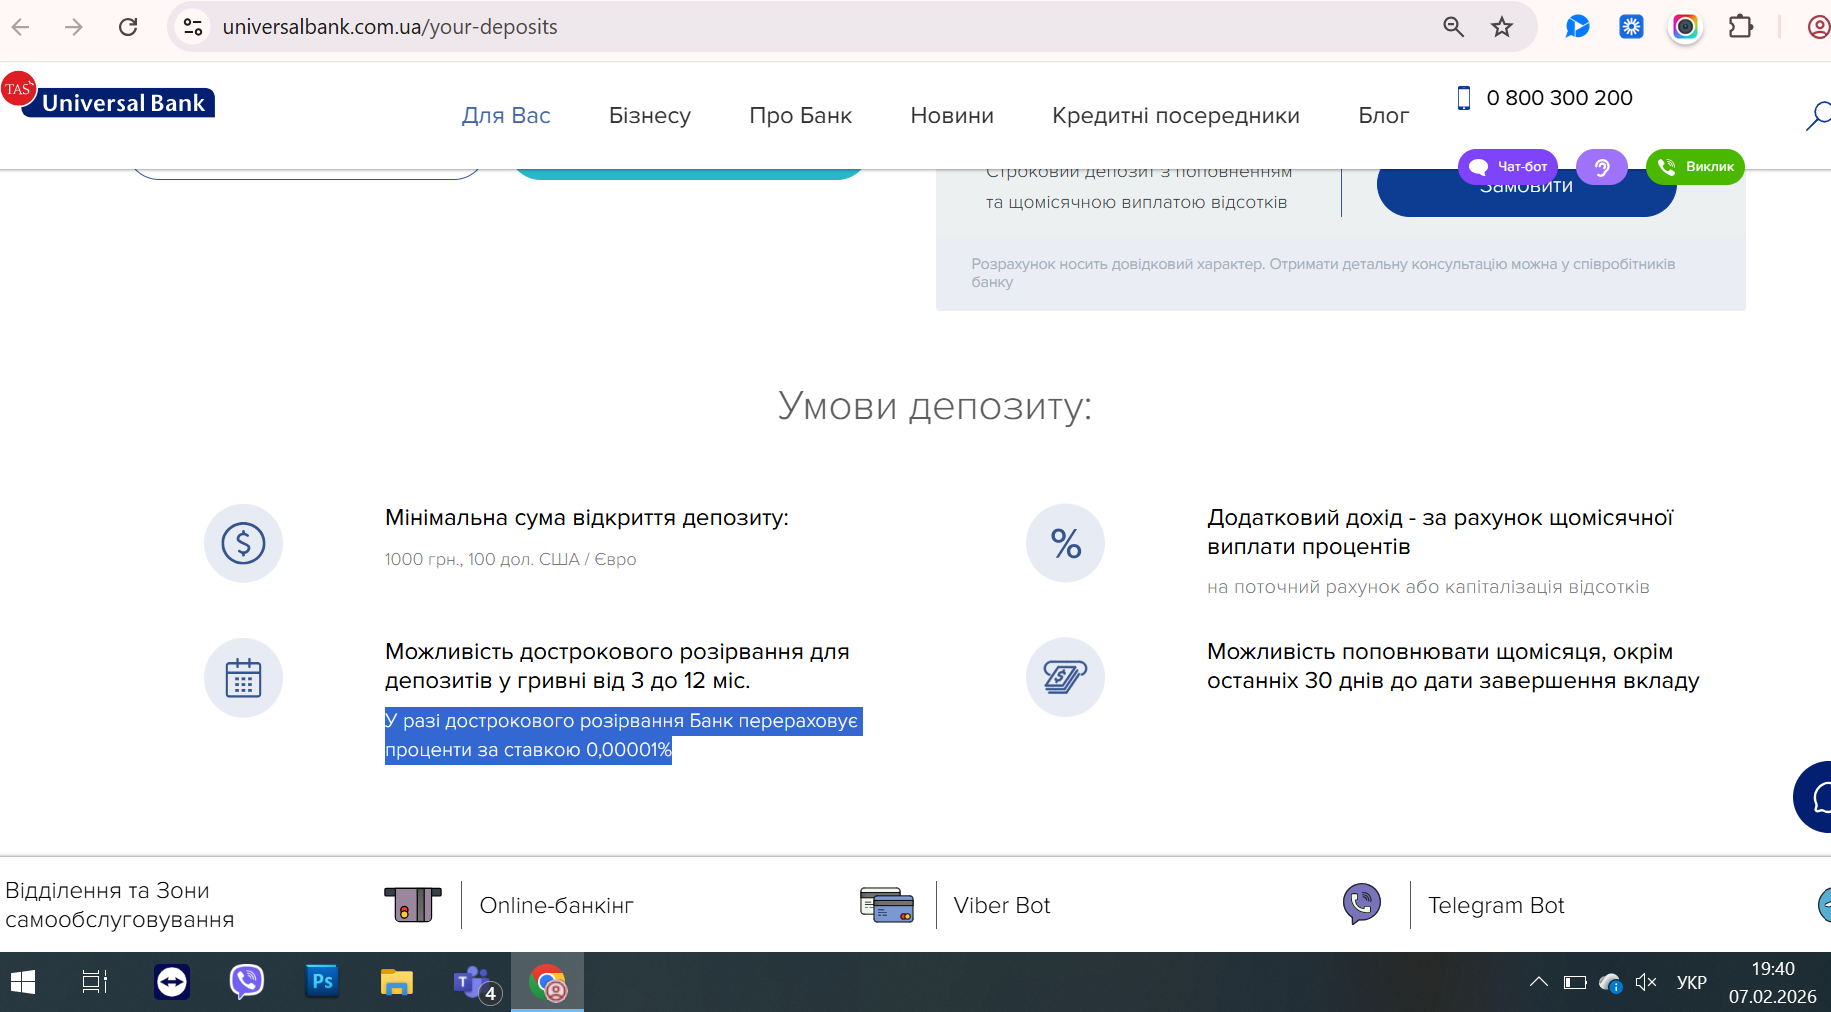Viewport: 1831px width, 1012px height.
Task: Click the Мінімальна сума відкриття депозиту heading
Action: tap(587, 518)
